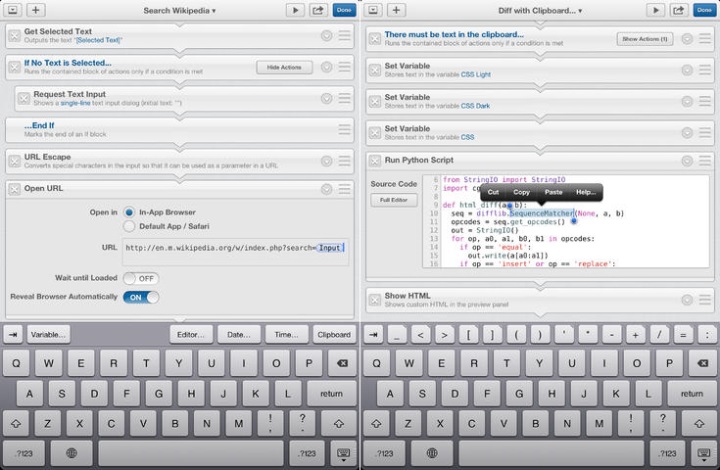Grab the reorder handle of Get Selected Text
Screen dimensions: 720x470
pyautogui.click(x=344, y=35)
